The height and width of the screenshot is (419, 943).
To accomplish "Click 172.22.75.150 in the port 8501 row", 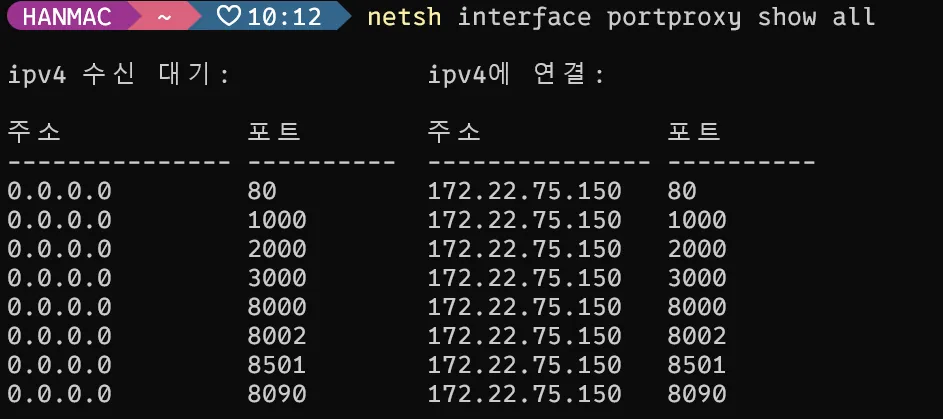I will point(524,365).
